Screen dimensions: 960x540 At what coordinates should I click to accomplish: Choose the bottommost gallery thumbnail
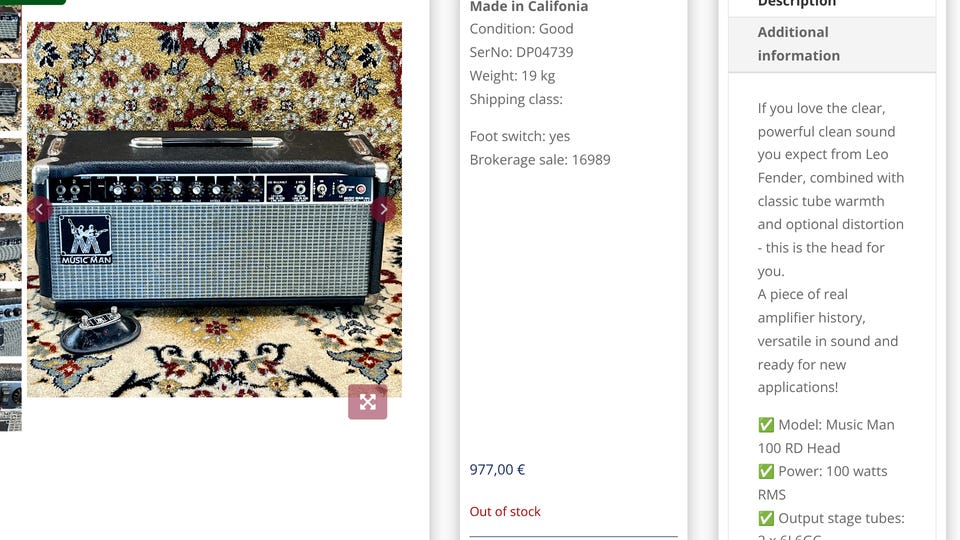pos(10,420)
